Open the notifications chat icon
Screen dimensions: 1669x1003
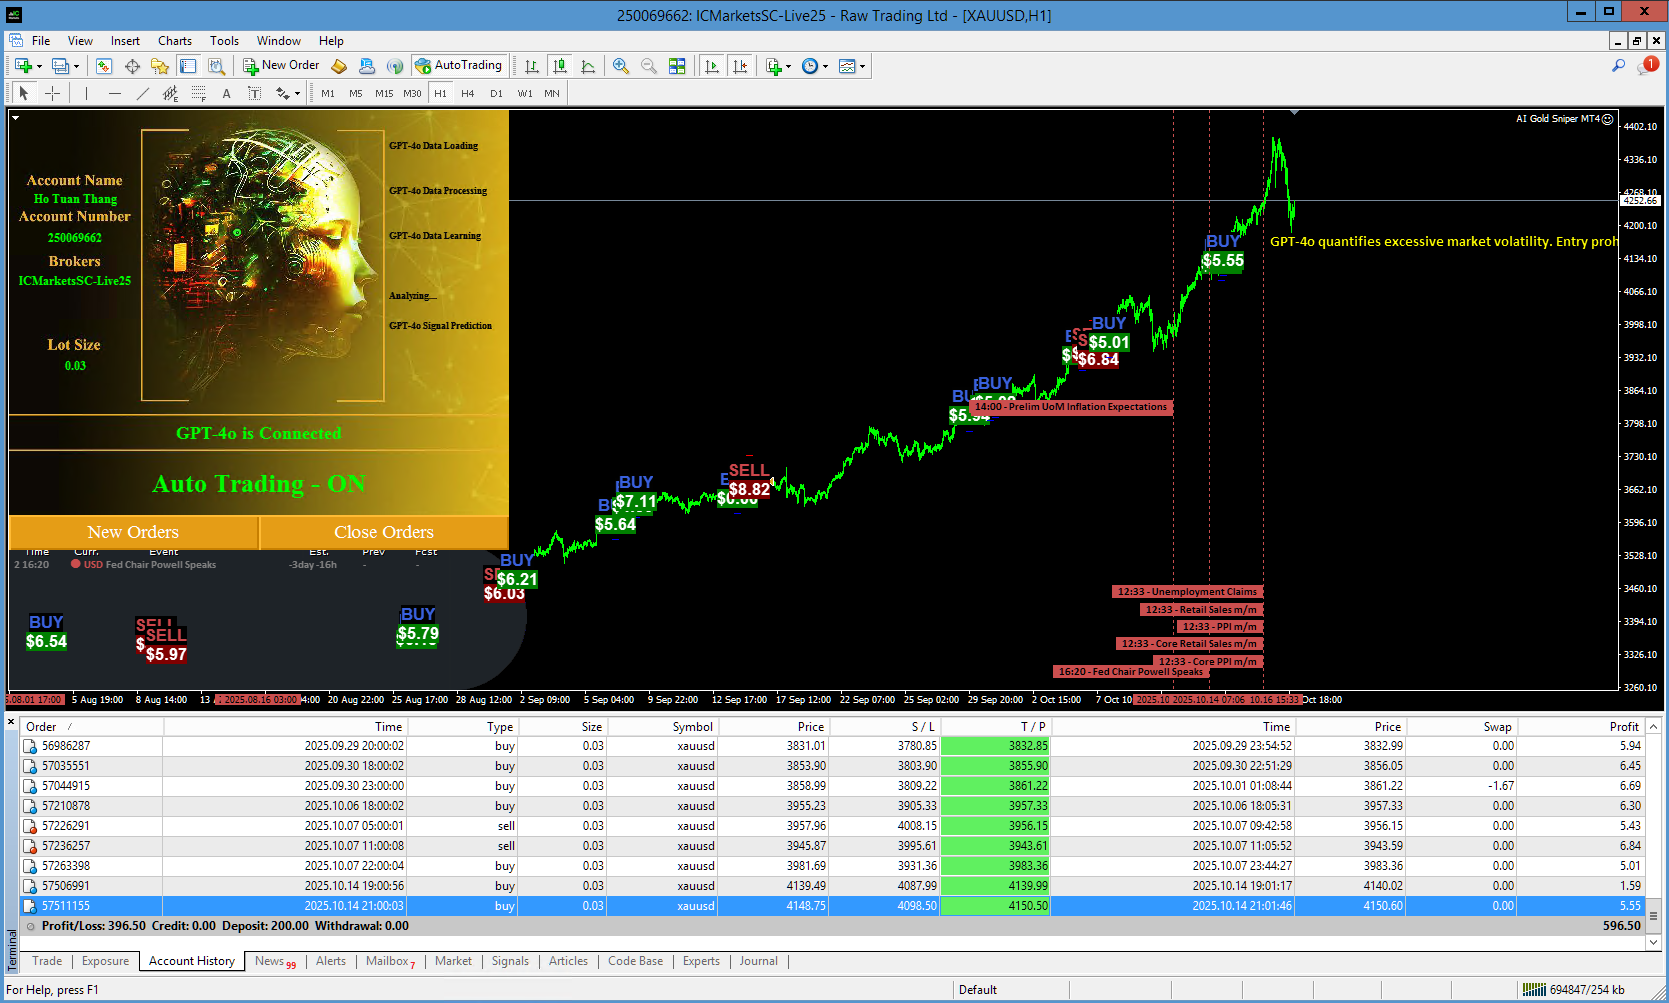[x=1646, y=66]
